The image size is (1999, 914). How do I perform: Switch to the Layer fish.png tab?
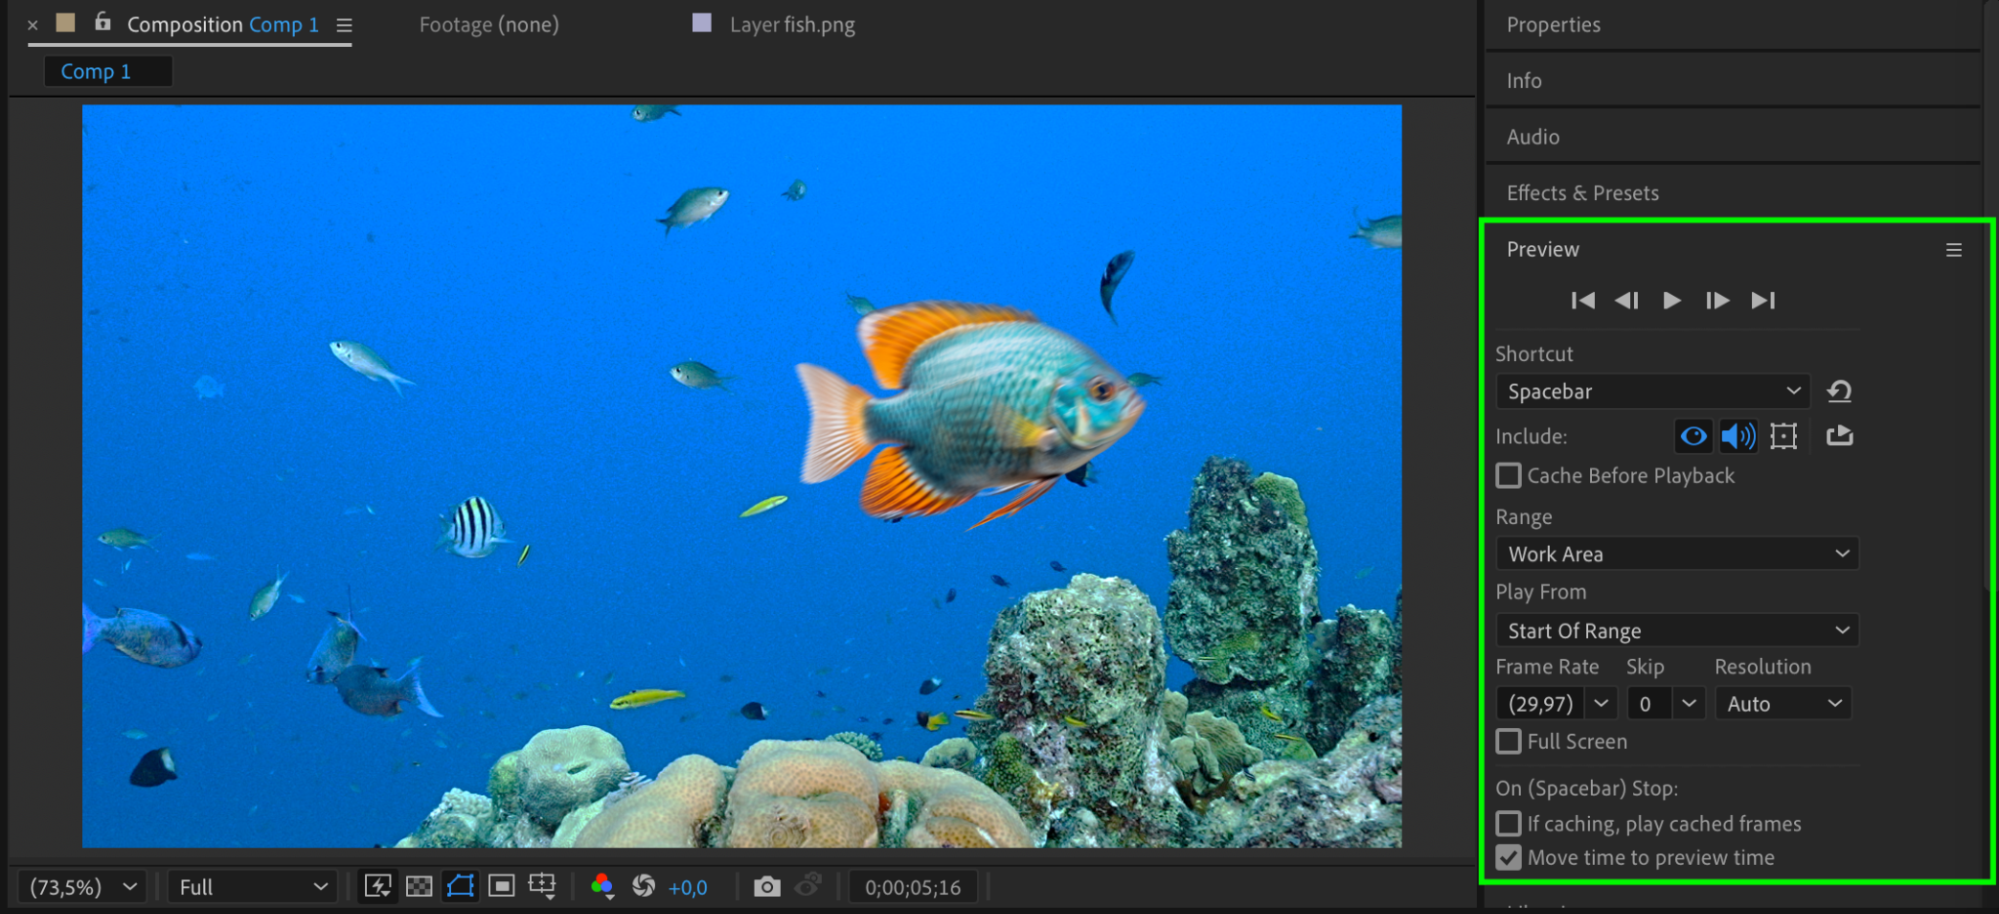(x=791, y=25)
